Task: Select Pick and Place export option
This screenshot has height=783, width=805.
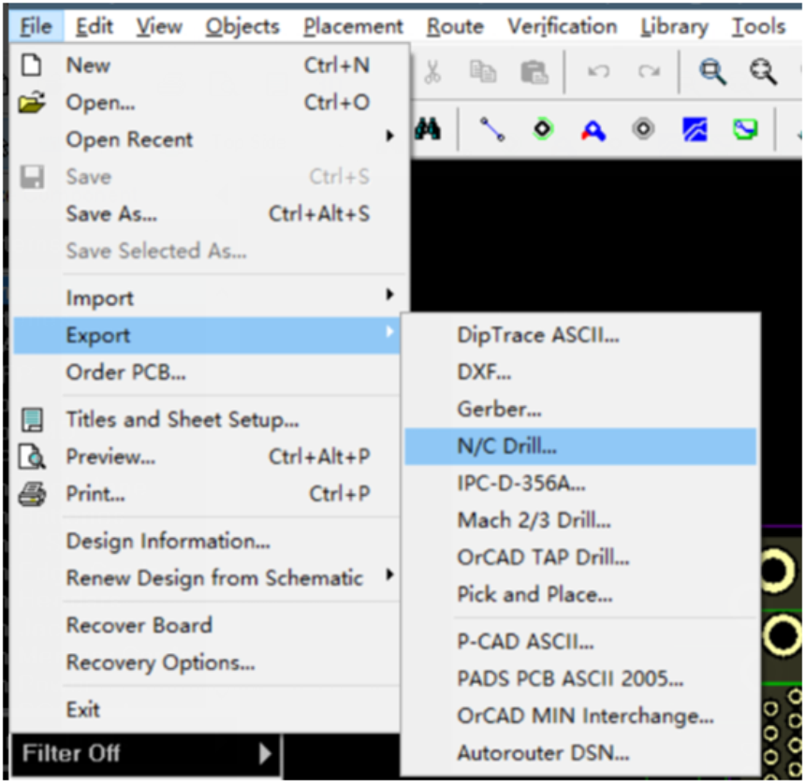Action: pos(534,594)
